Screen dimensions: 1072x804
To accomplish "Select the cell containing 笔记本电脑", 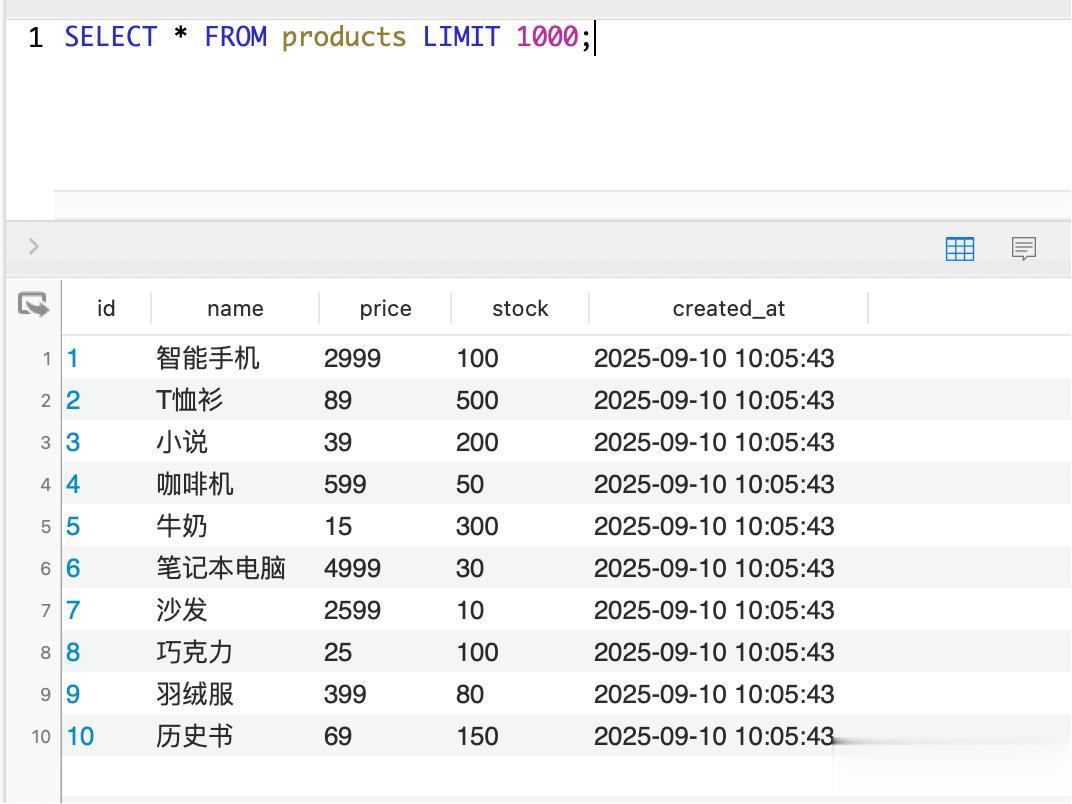I will (x=221, y=569).
